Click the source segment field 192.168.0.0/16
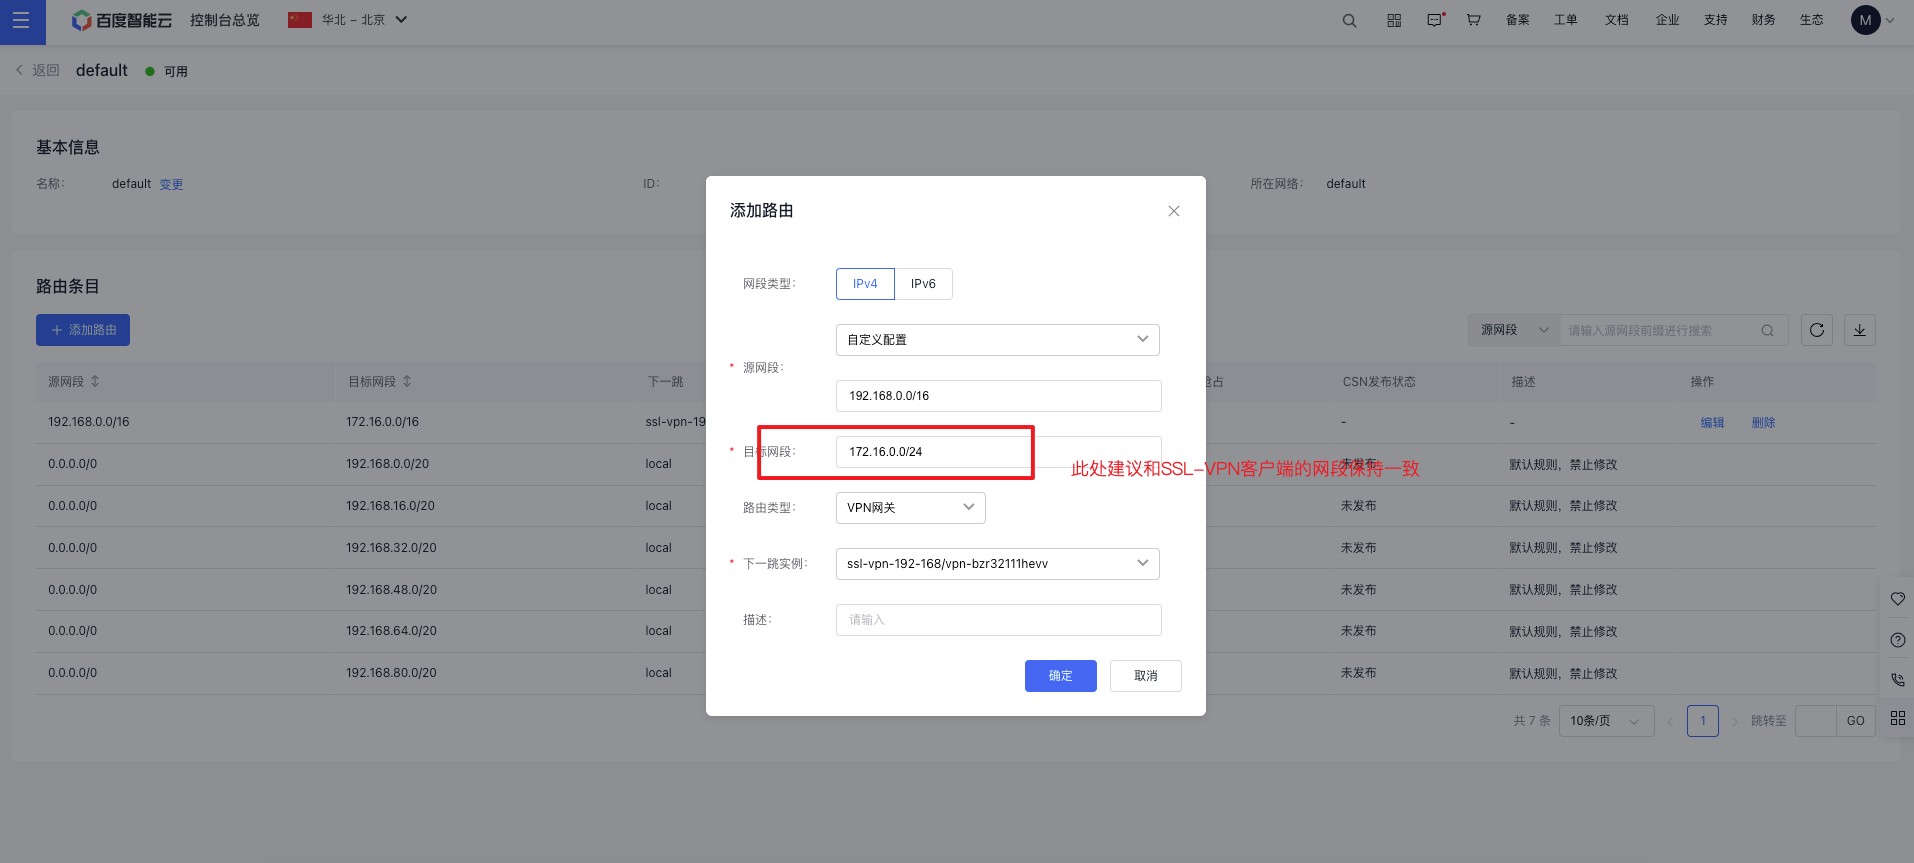 click(x=998, y=396)
